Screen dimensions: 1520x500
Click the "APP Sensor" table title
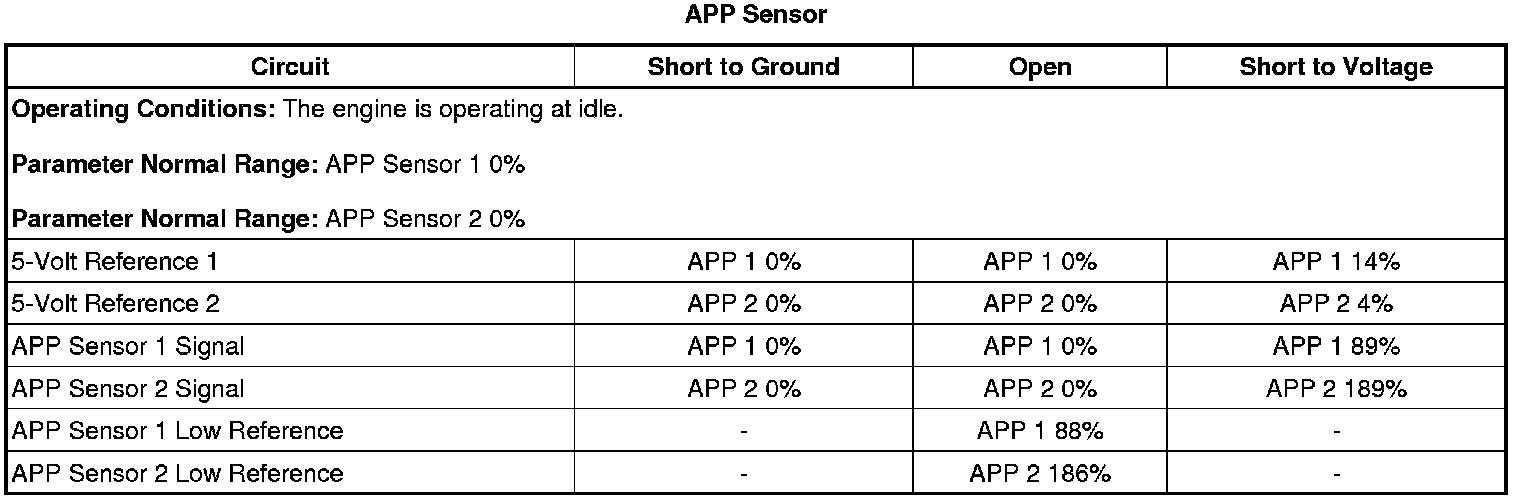point(756,15)
